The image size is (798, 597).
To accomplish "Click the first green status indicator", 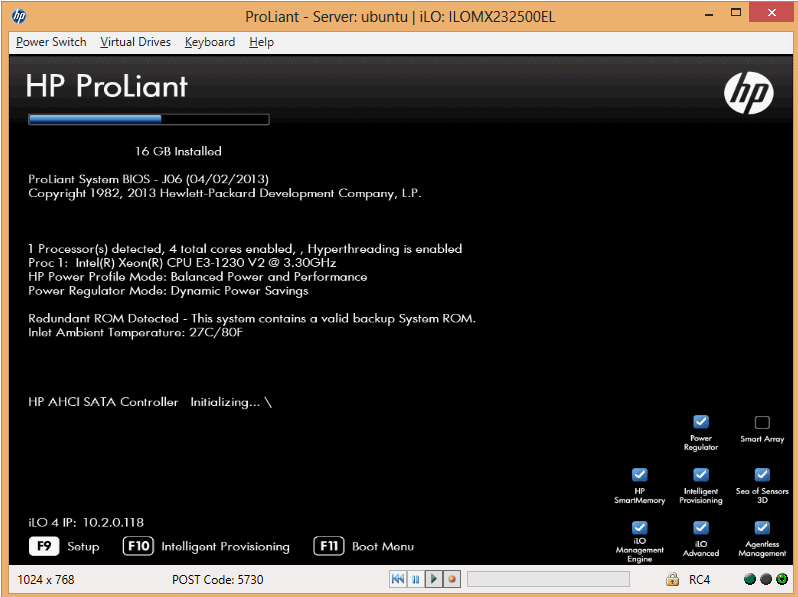I will (x=749, y=579).
